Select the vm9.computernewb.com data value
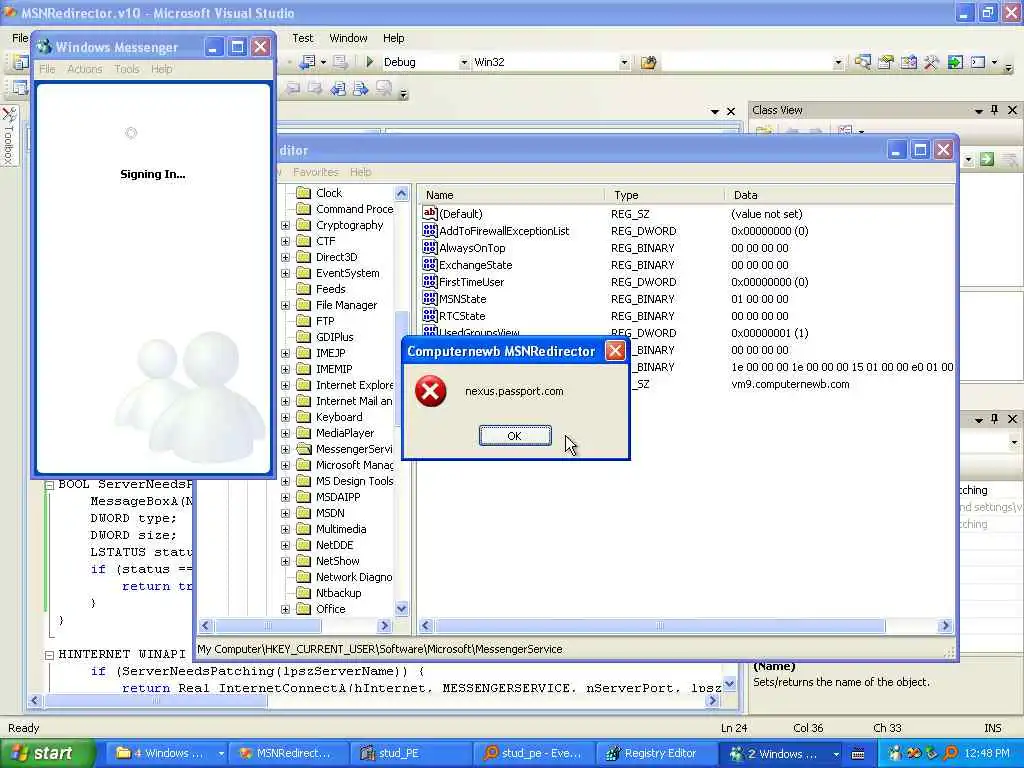 (790, 384)
